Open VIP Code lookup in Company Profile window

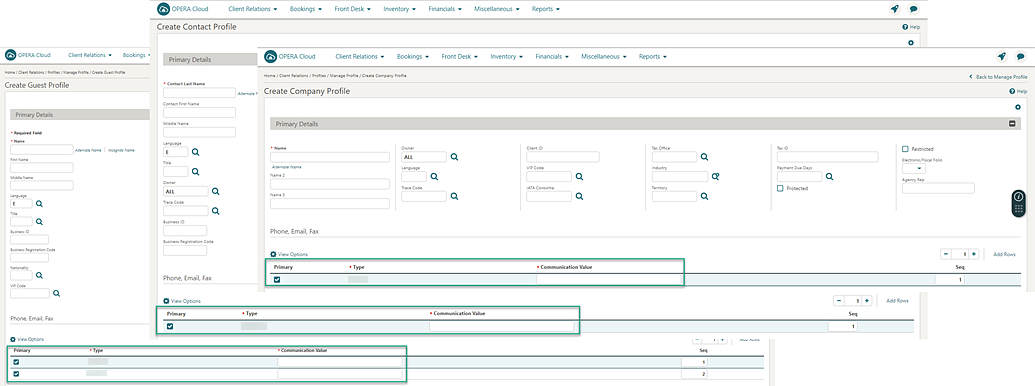[579, 177]
